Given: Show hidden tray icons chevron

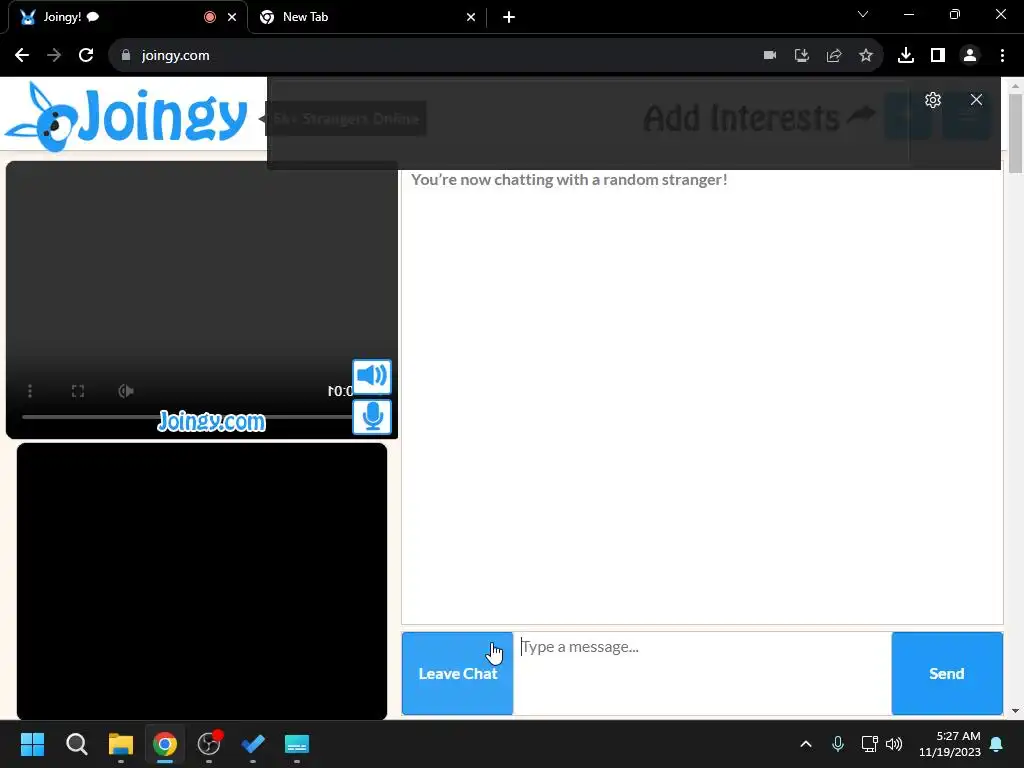Looking at the screenshot, I should pos(806,744).
